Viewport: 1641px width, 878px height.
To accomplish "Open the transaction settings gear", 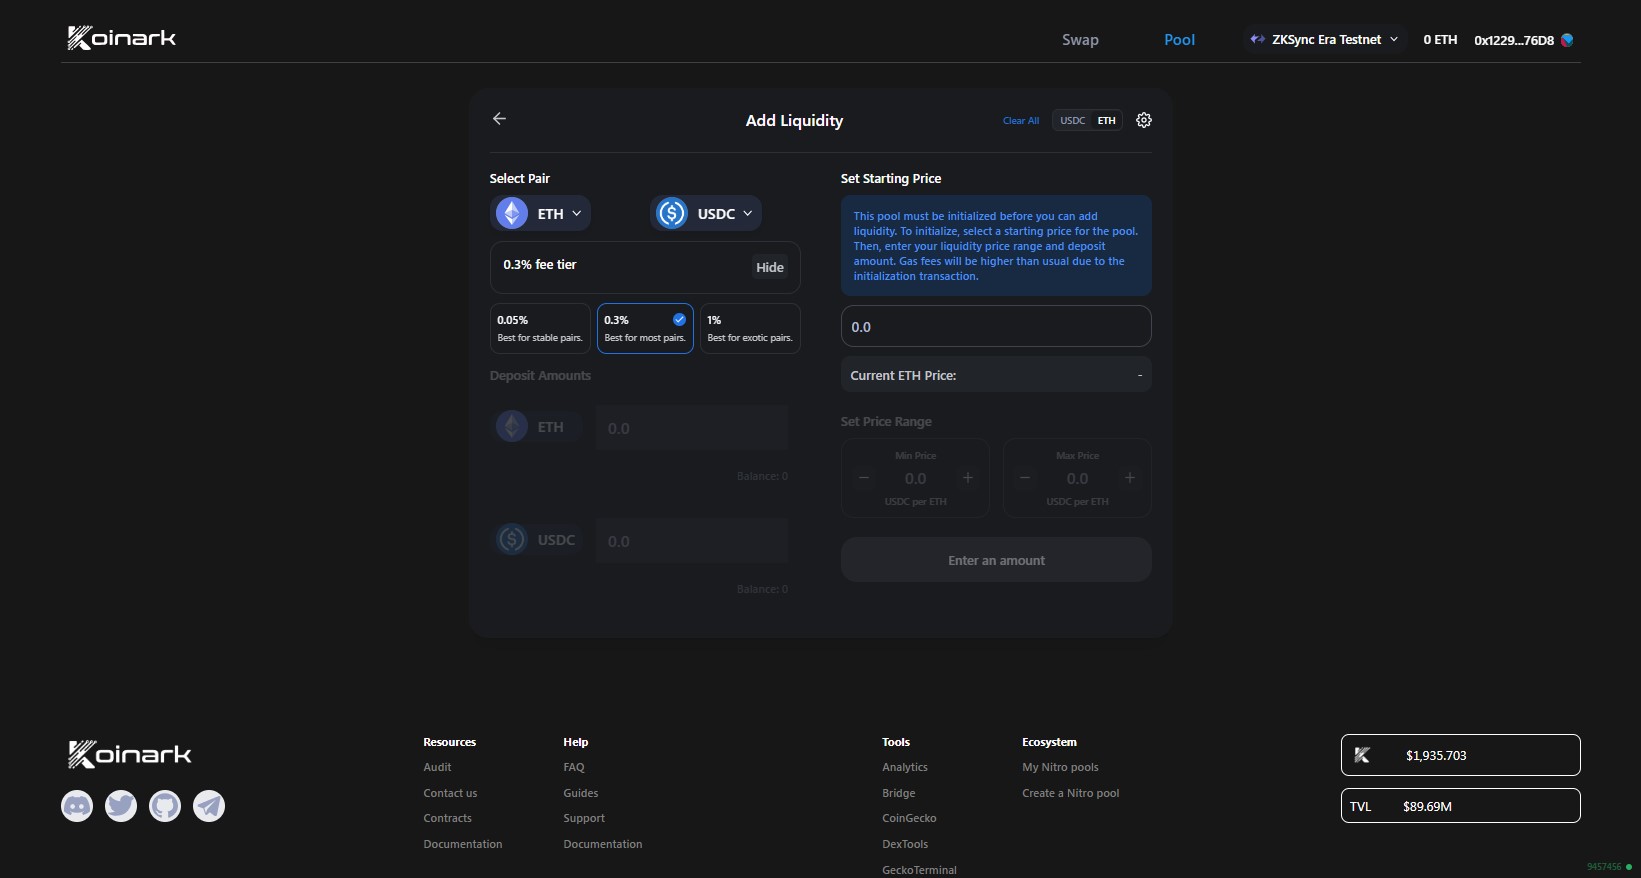I will 1144,120.
